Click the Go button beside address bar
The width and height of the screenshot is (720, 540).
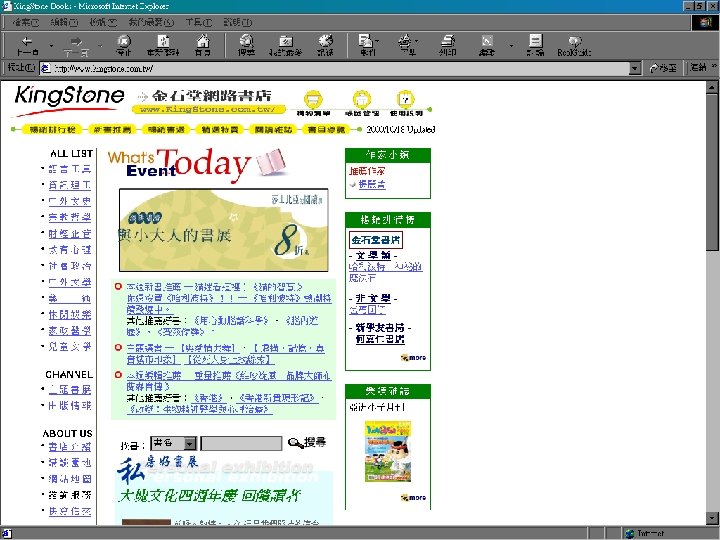coord(664,68)
